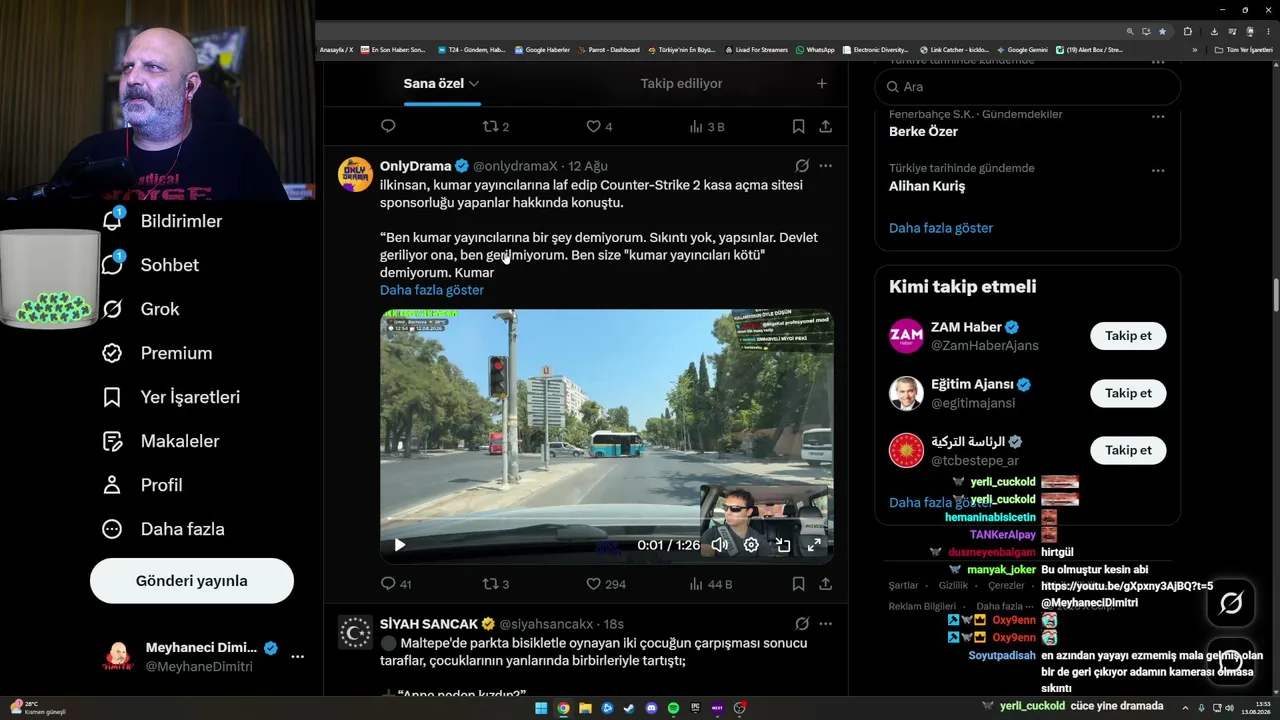Image resolution: width=1280 pixels, height=720 pixels.
Task: Open the Livad For Streamers bookmark
Action: coord(757,50)
